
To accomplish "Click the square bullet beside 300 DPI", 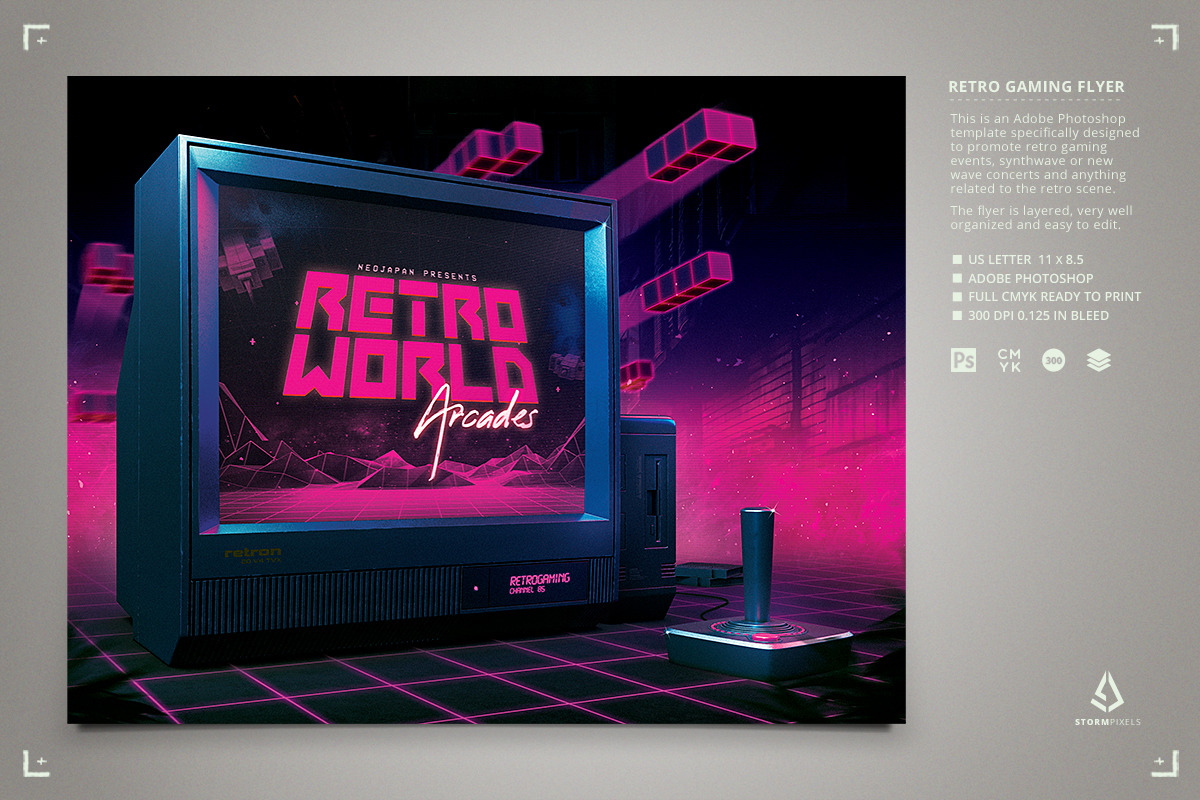I will coord(957,316).
